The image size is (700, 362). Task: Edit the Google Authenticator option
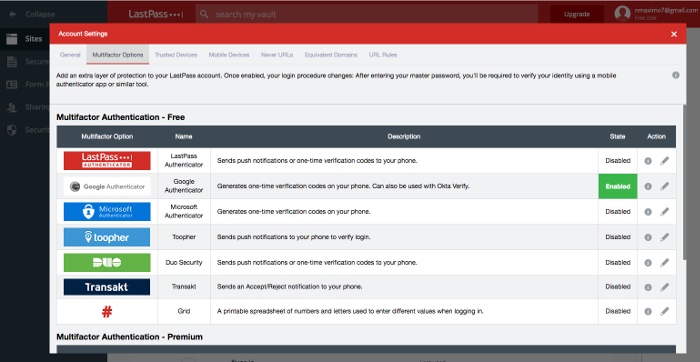[665, 186]
